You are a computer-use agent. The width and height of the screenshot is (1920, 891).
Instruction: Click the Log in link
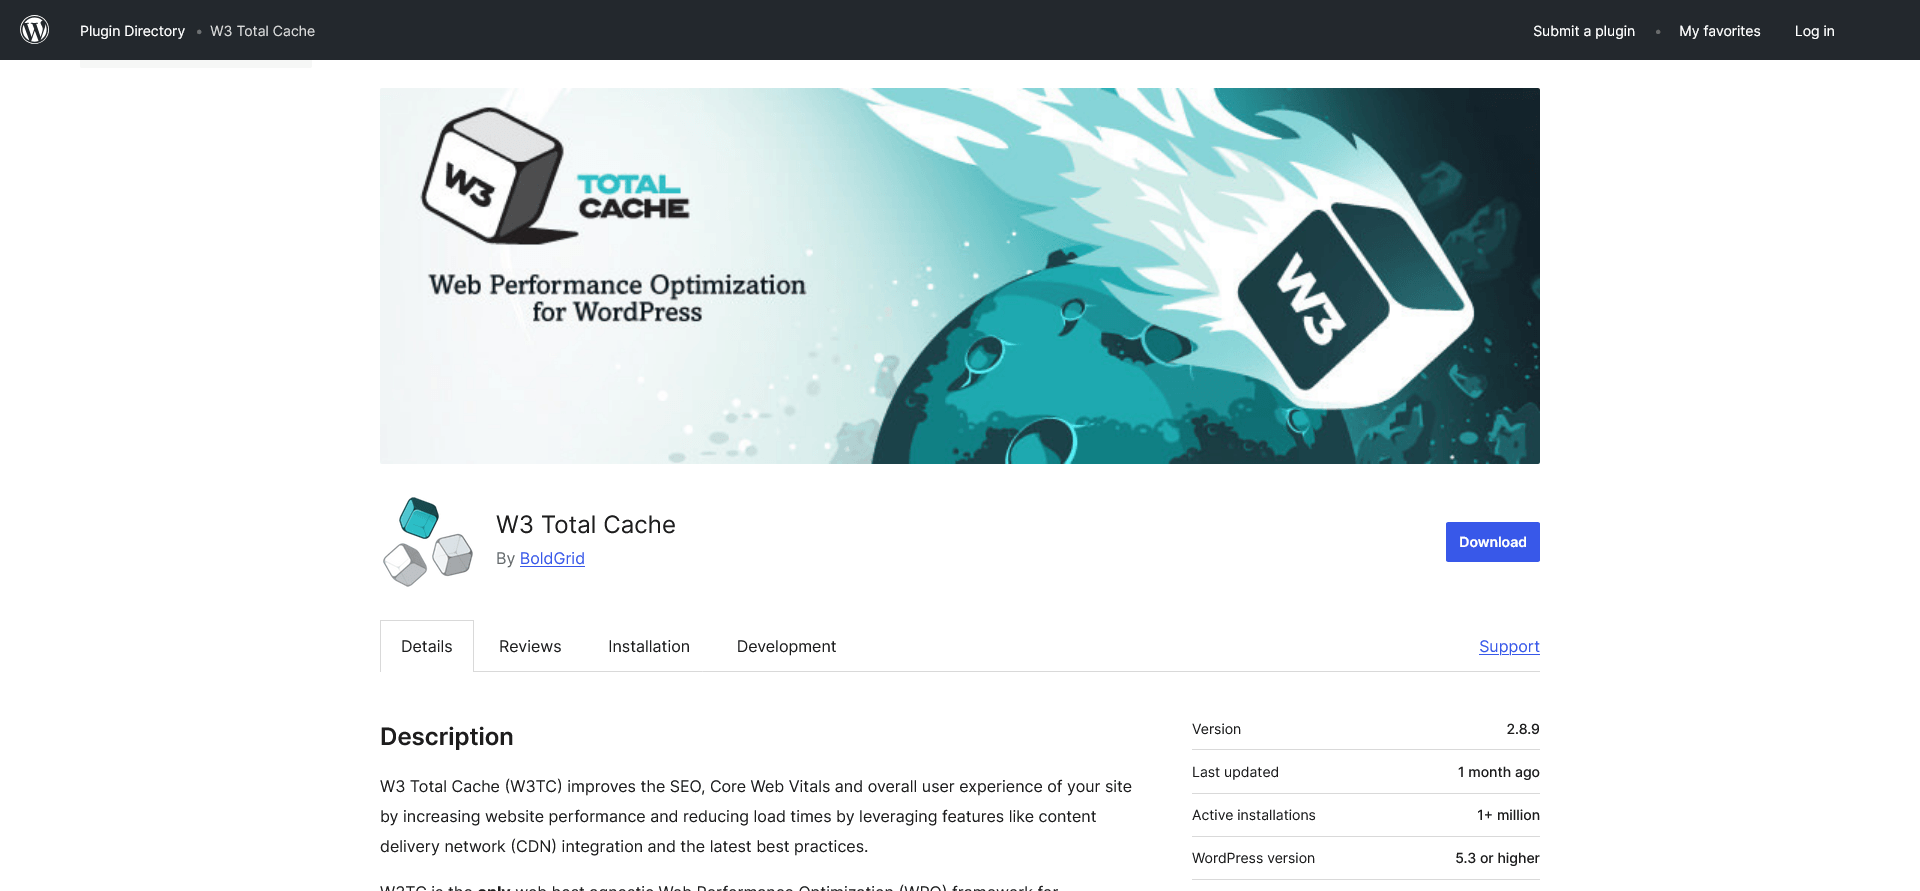point(1814,31)
